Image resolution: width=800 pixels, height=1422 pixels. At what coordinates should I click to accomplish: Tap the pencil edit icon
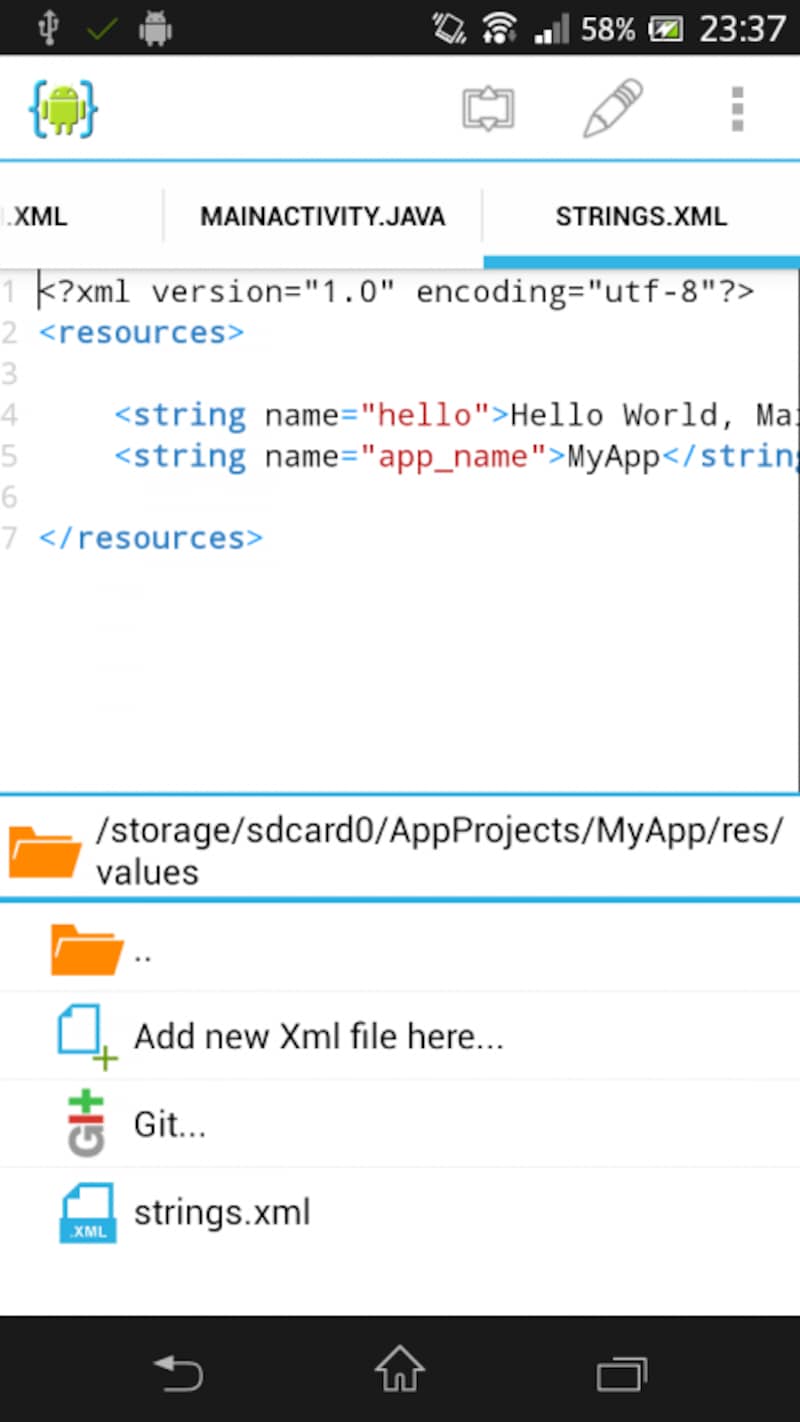[612, 108]
